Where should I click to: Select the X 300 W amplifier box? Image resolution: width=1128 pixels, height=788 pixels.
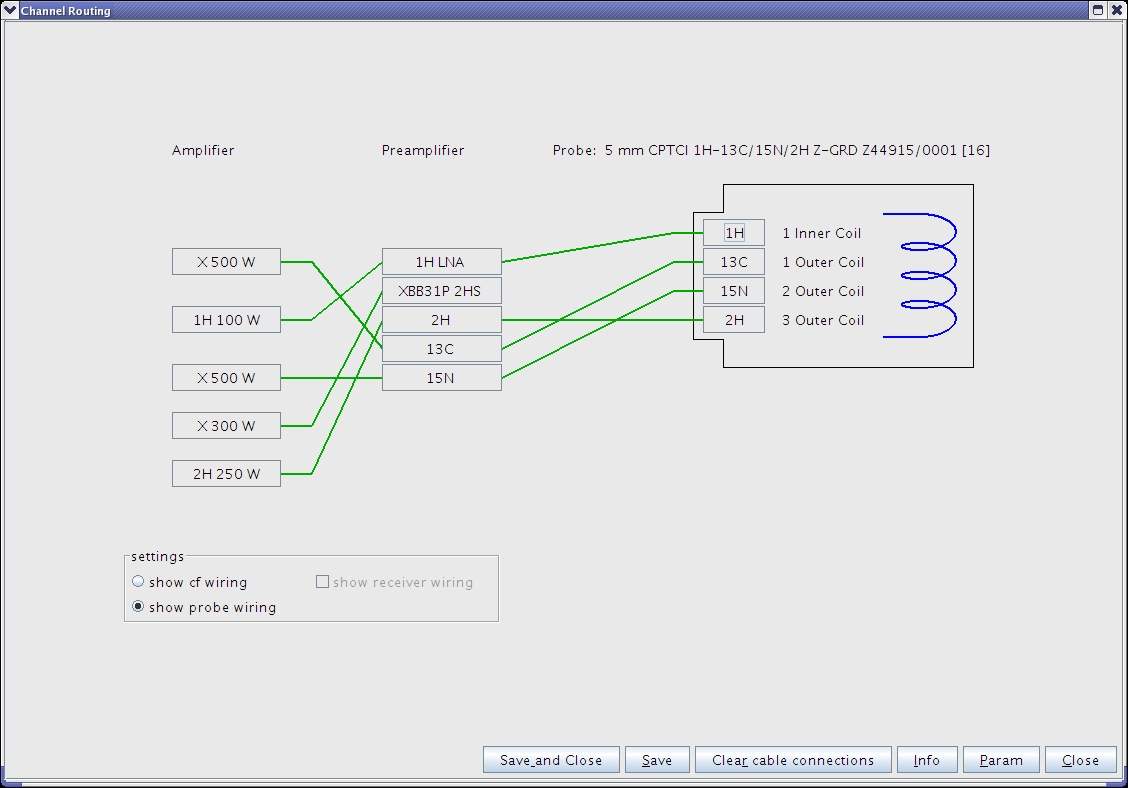coord(226,426)
